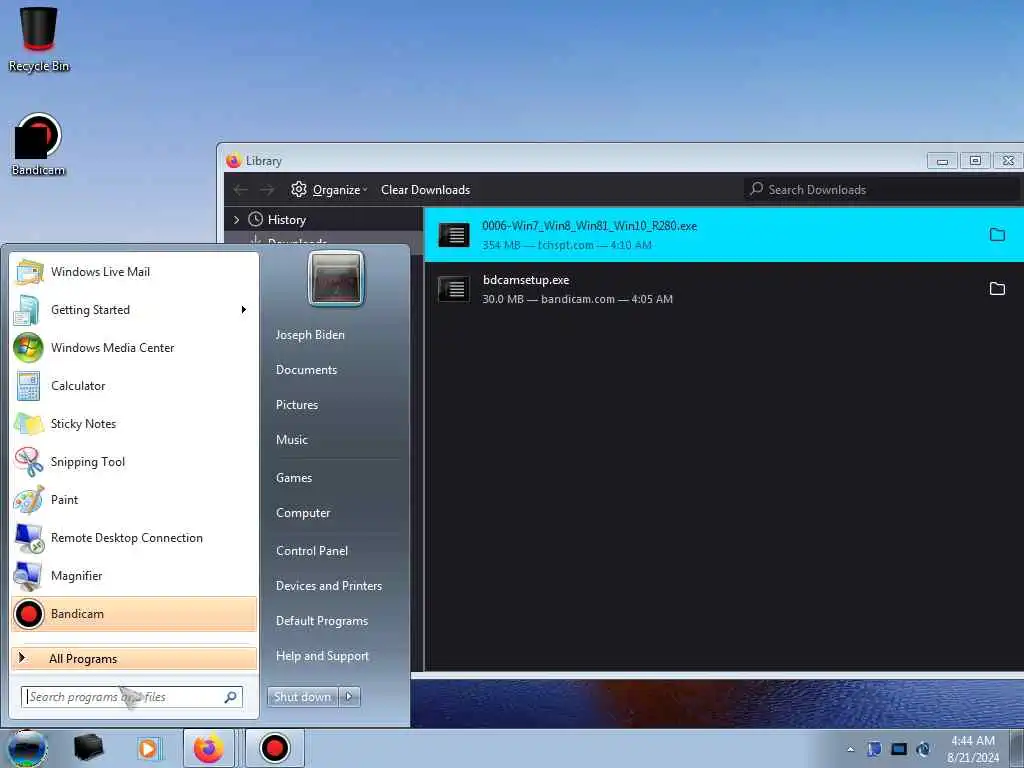Open Remote Desktop Connection icon

(29, 538)
